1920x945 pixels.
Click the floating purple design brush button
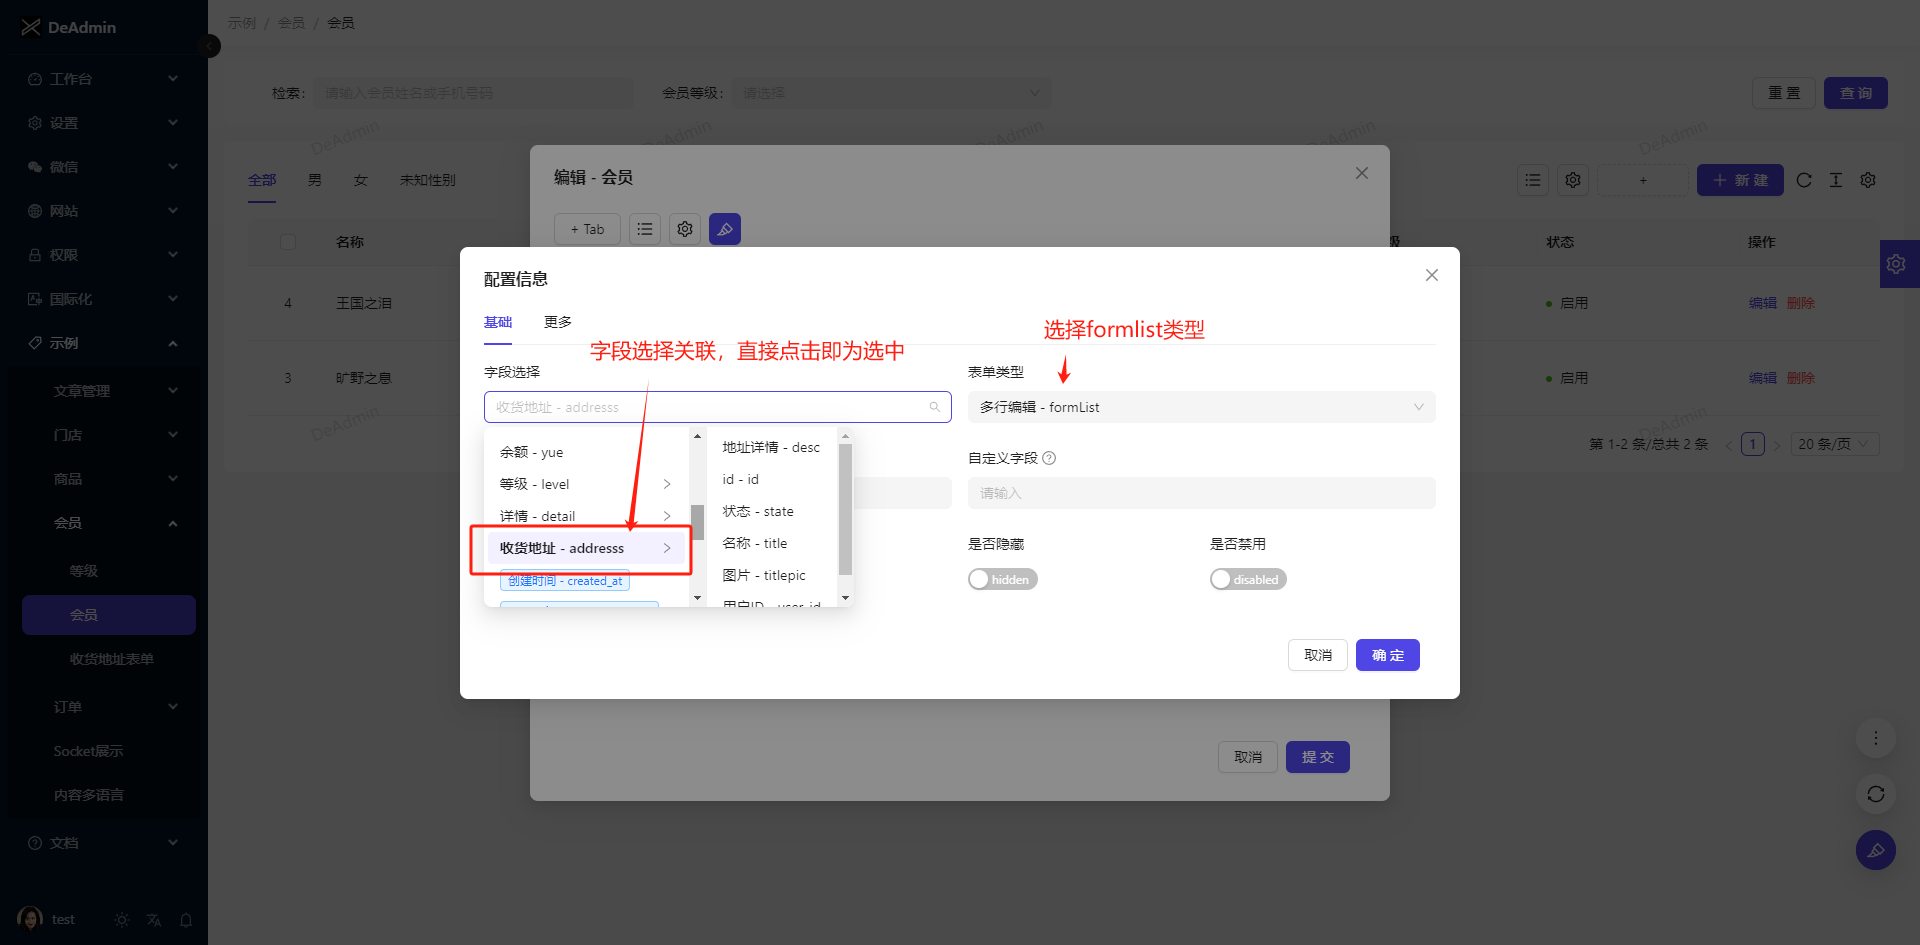click(x=1876, y=850)
